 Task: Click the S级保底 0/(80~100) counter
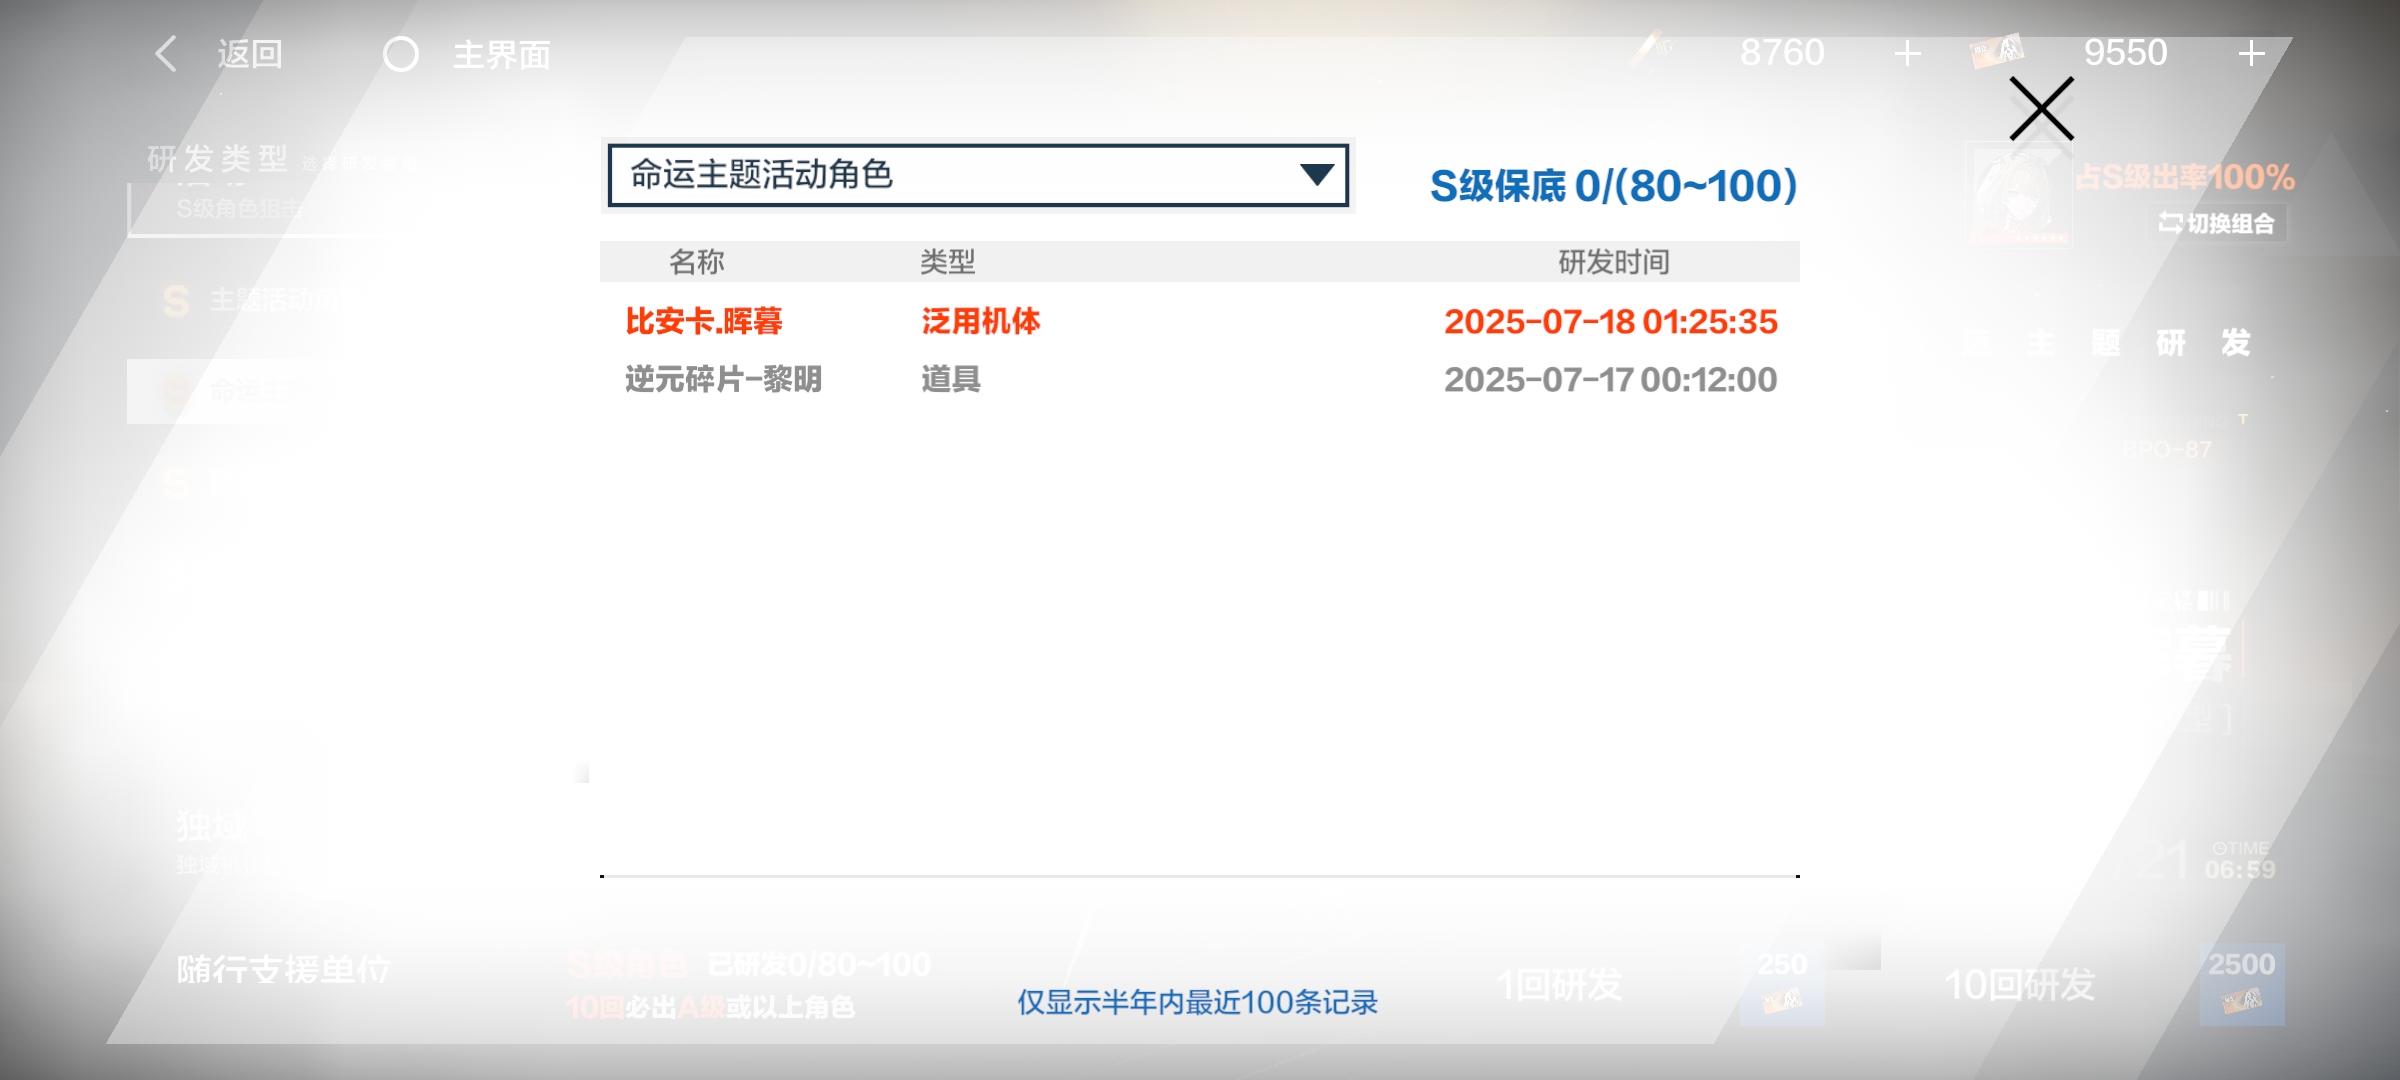click(x=1613, y=186)
